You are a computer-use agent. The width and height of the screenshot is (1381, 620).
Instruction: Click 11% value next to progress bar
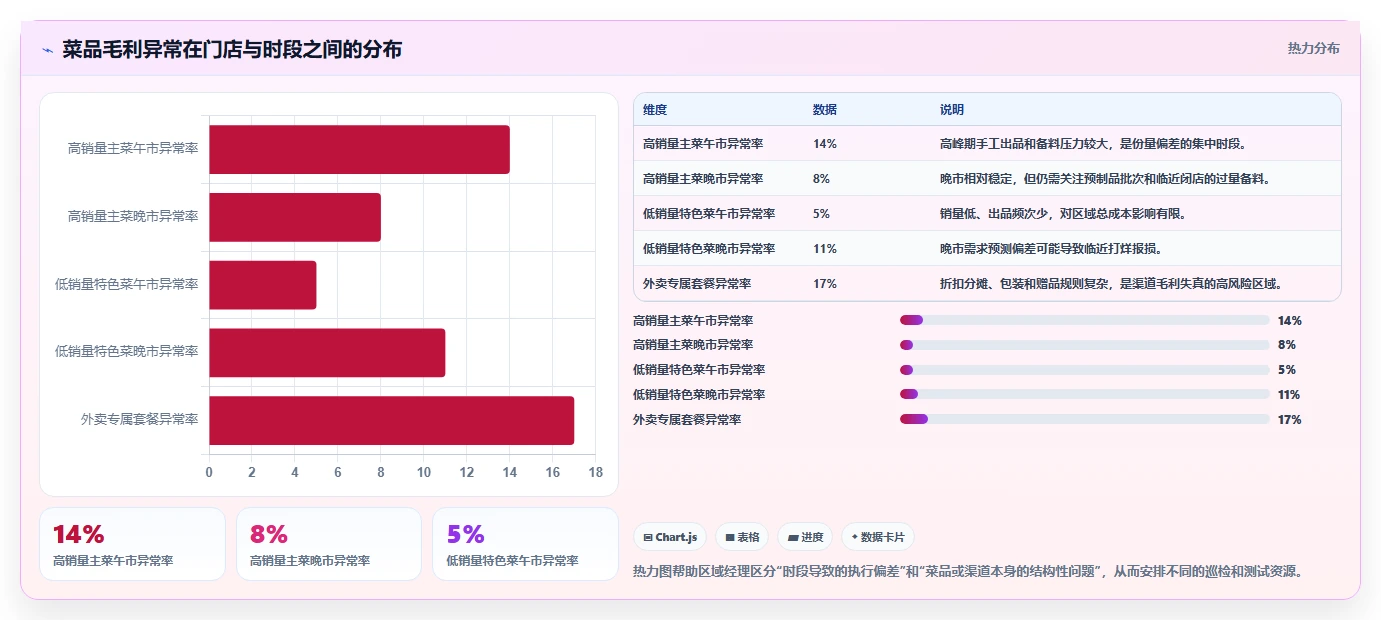point(1289,395)
